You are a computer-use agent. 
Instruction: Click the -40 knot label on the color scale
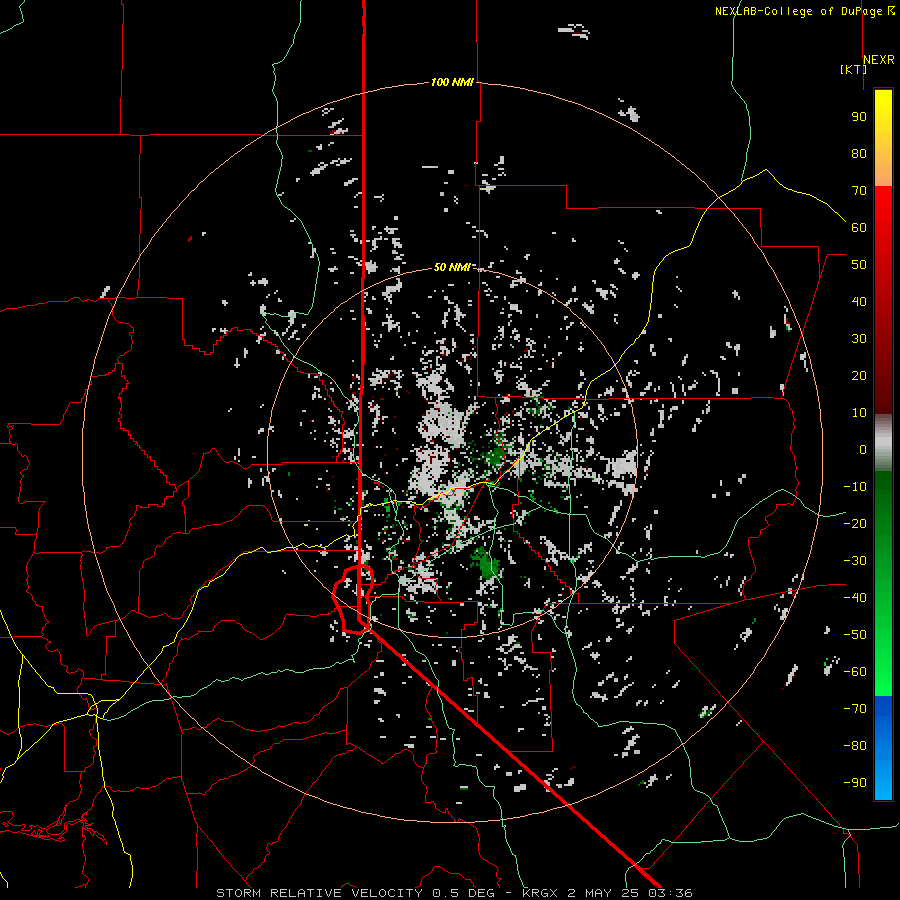click(855, 598)
